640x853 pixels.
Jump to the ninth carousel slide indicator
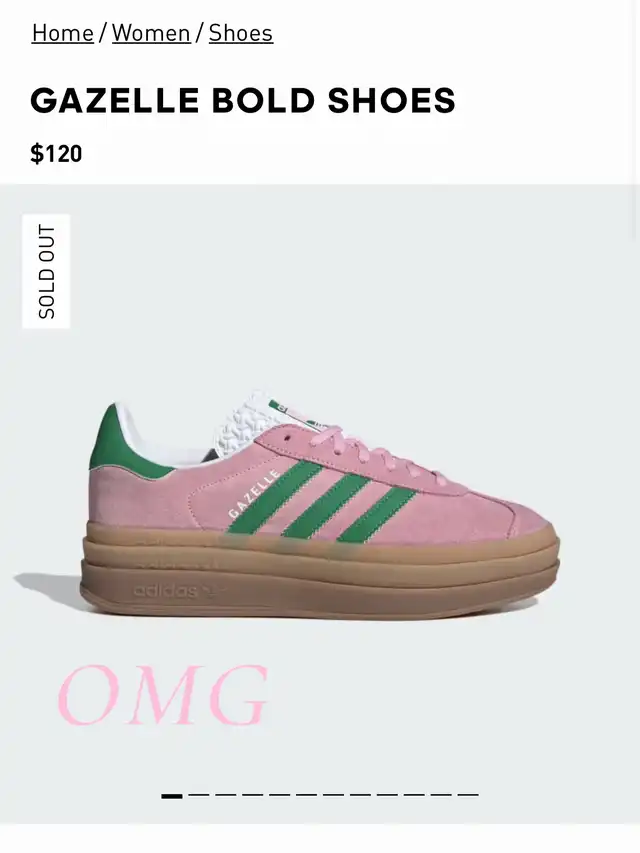(x=387, y=795)
